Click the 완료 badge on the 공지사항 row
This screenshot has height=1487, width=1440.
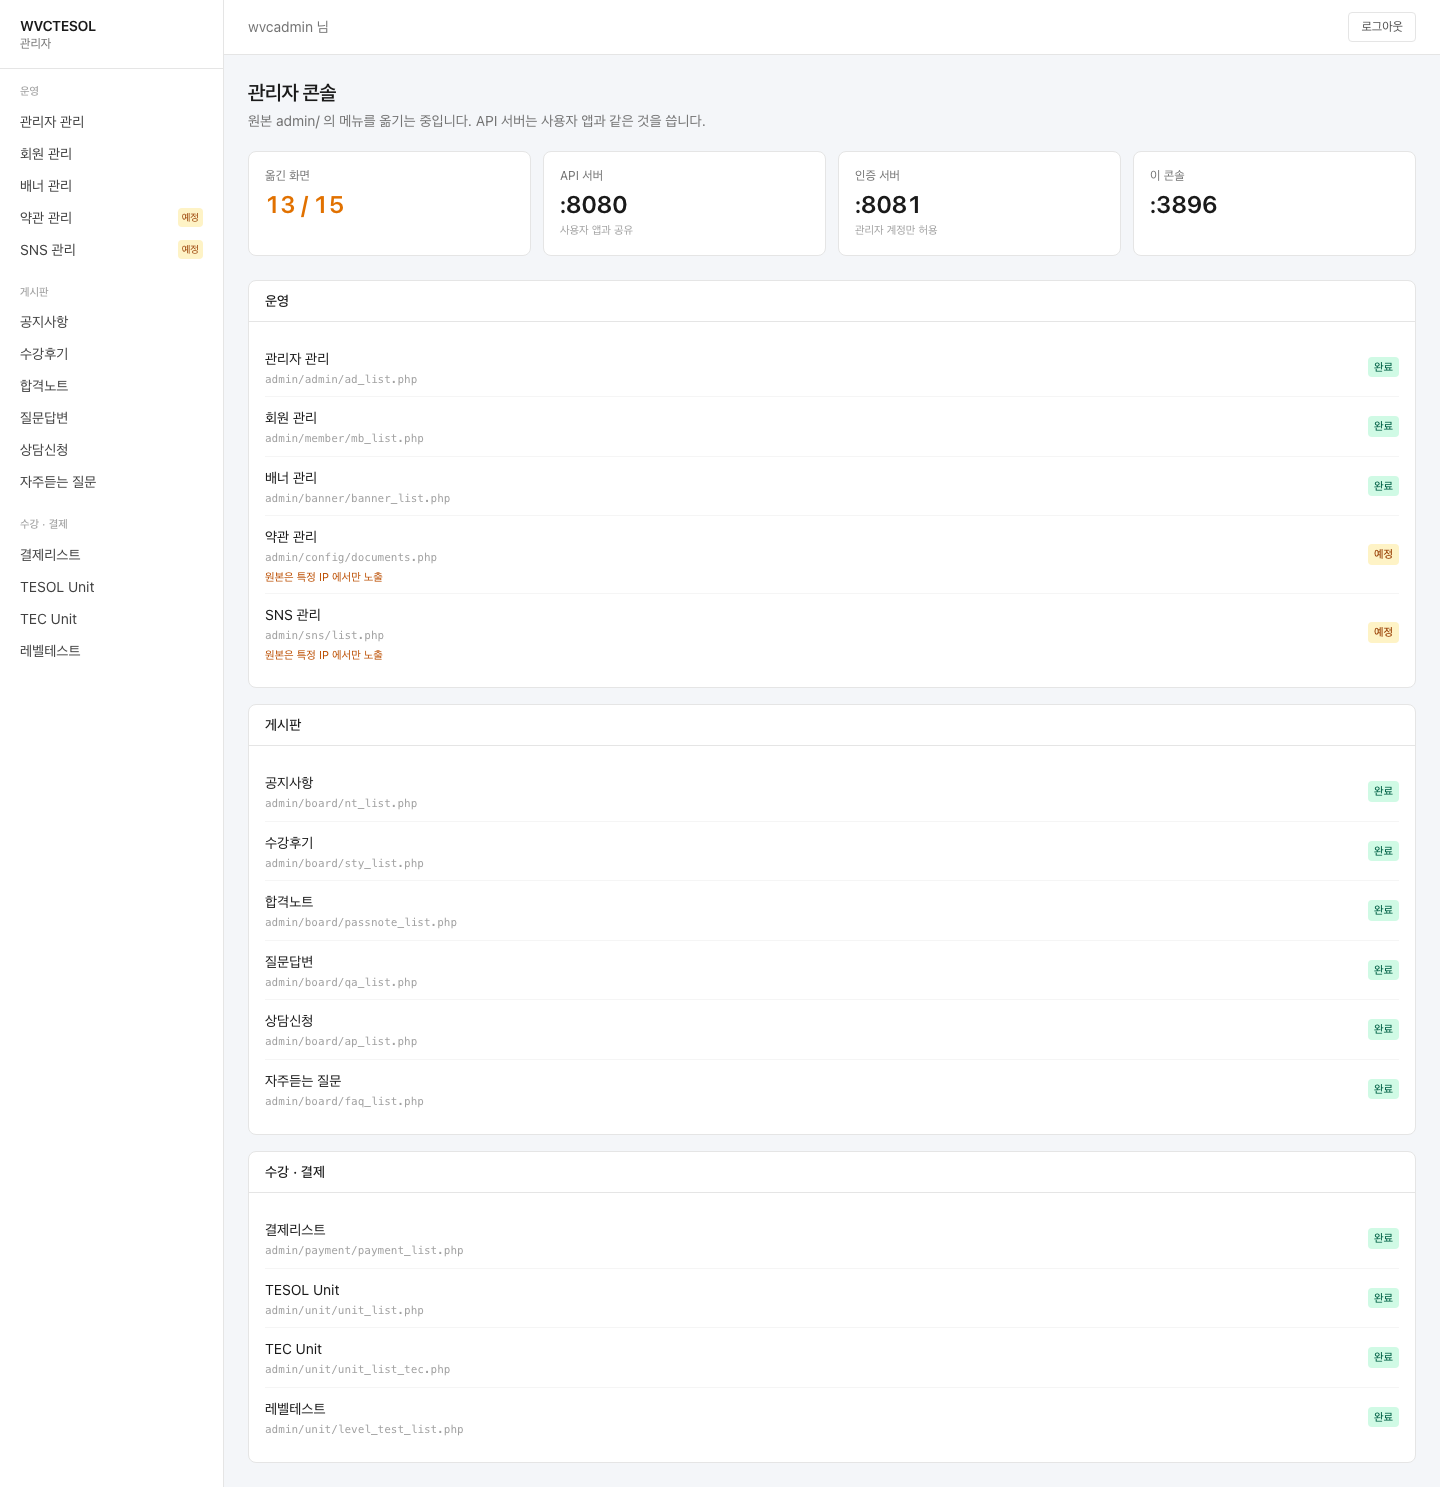[x=1383, y=791]
